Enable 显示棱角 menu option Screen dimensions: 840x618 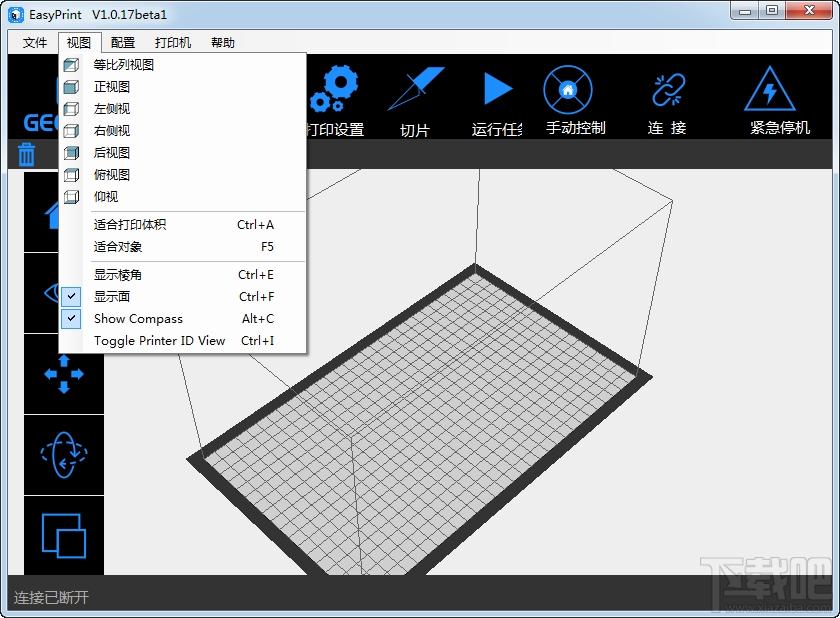pos(182,275)
